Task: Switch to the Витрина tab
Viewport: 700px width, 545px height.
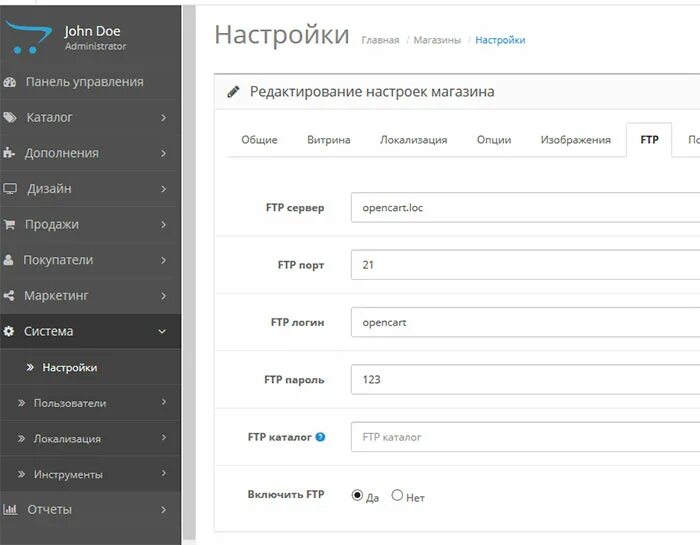Action: (x=329, y=140)
